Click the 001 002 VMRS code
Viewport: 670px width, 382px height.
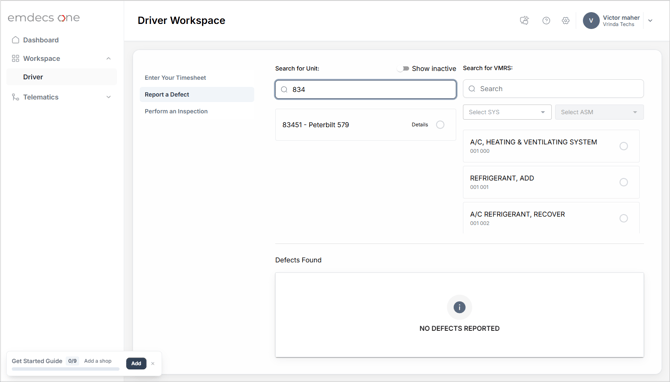(480, 223)
